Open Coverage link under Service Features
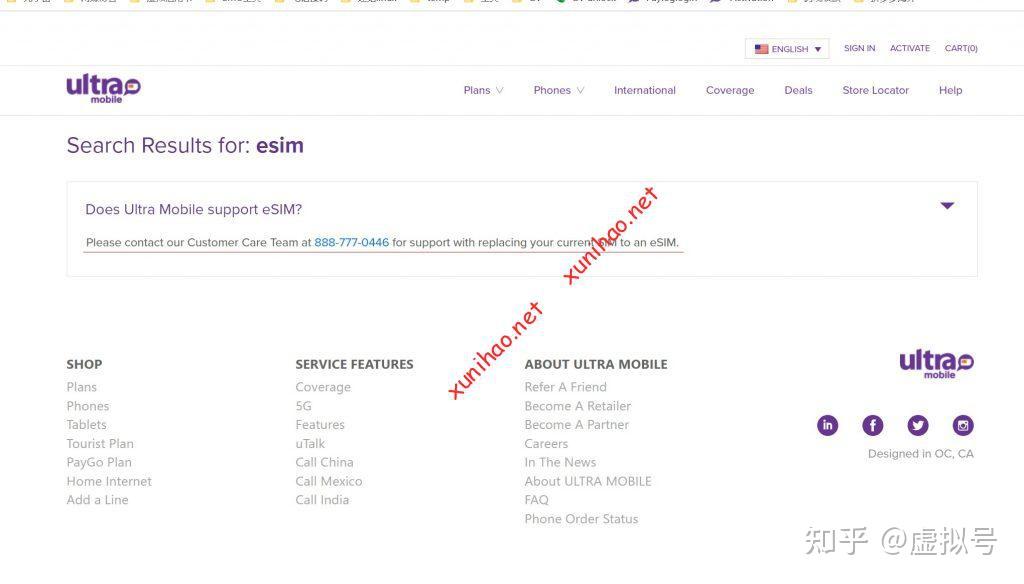 [323, 387]
